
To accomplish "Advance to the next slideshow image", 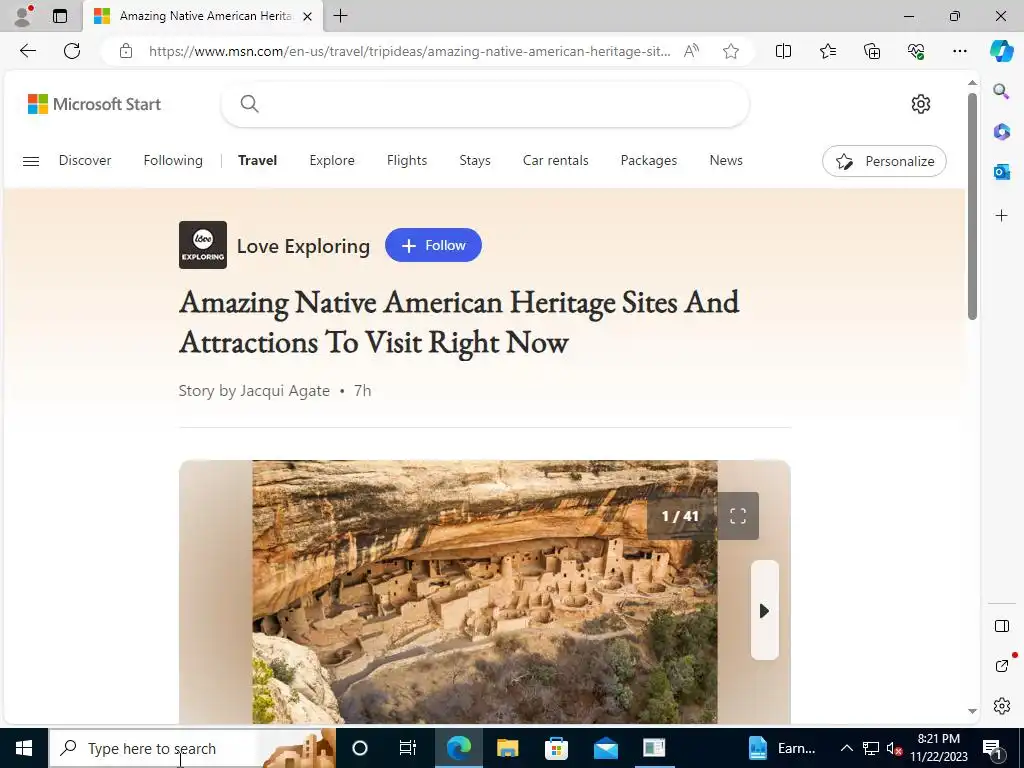I will click(x=764, y=611).
